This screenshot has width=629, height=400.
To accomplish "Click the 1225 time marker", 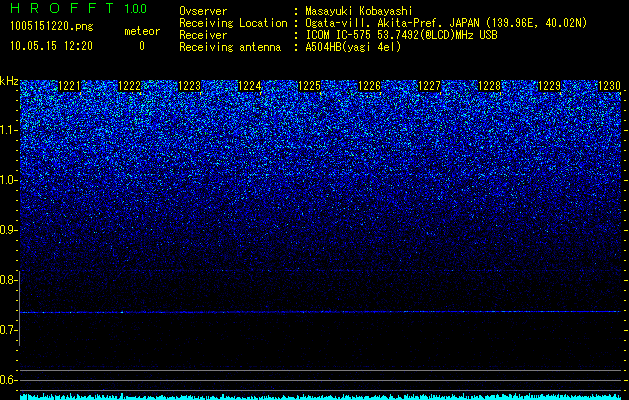I will click(310, 86).
